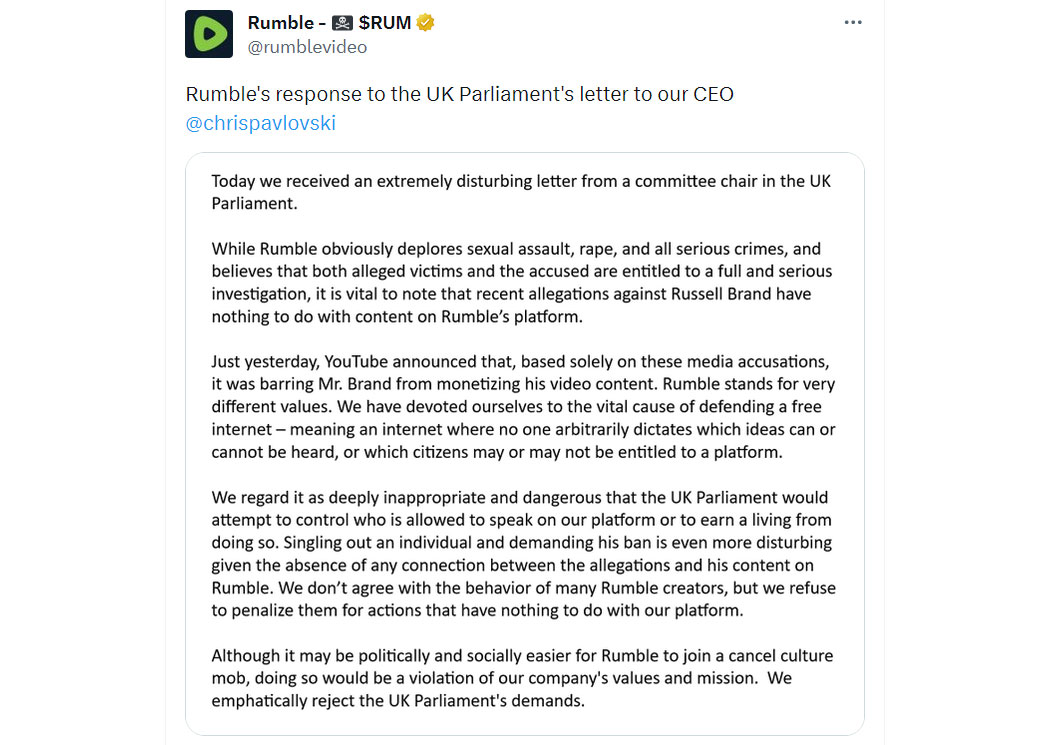Click the $RUM cashtag in the account name
This screenshot has width=1050, height=745.
(385, 23)
